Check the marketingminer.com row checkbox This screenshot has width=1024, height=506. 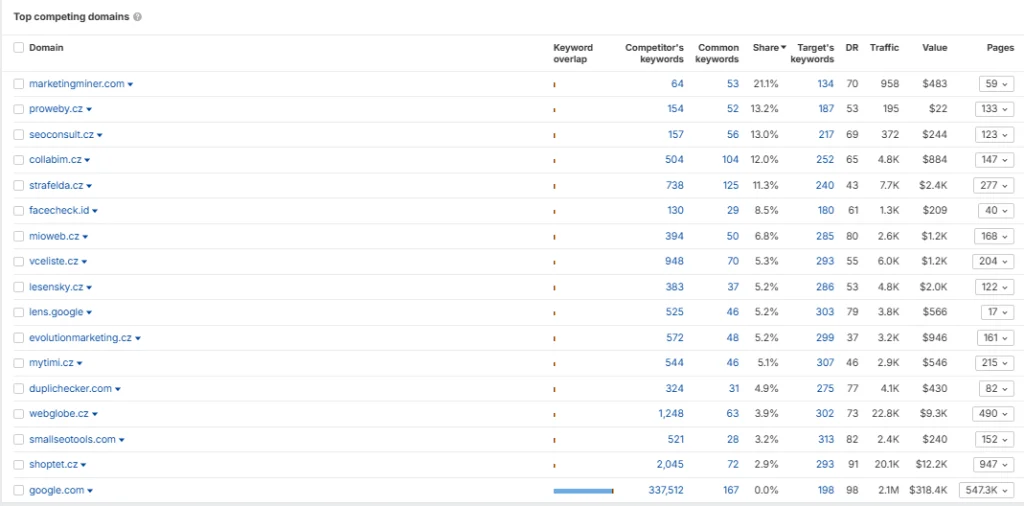tap(18, 84)
